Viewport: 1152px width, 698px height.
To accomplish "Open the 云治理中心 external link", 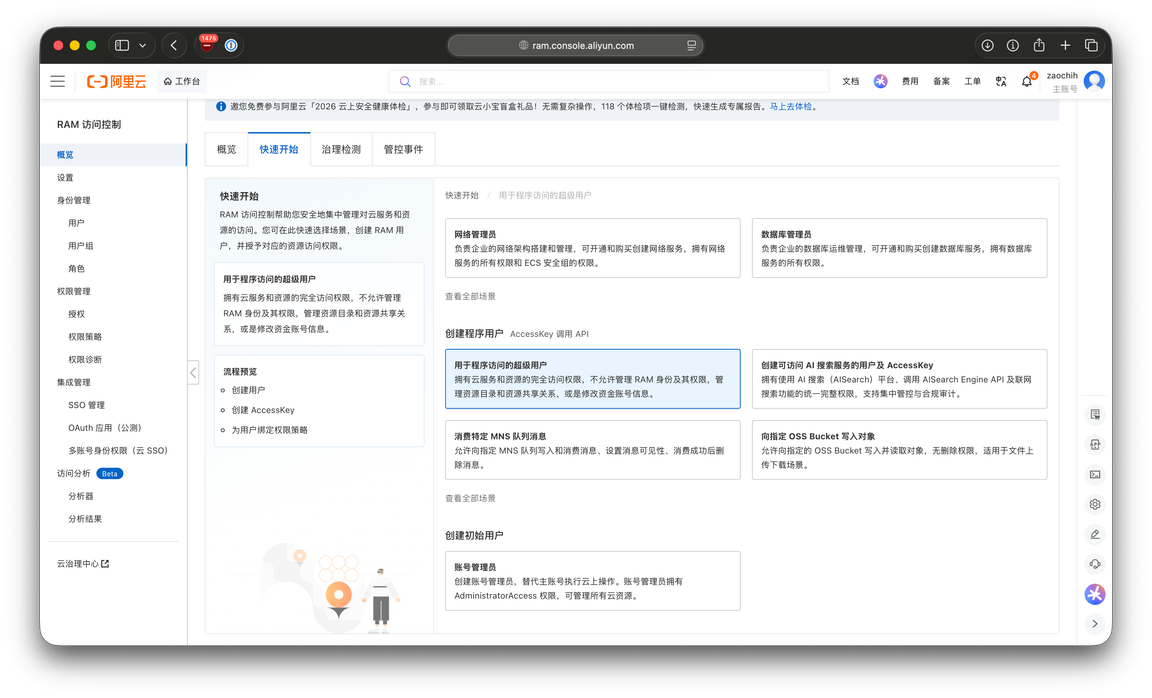I will click(83, 564).
